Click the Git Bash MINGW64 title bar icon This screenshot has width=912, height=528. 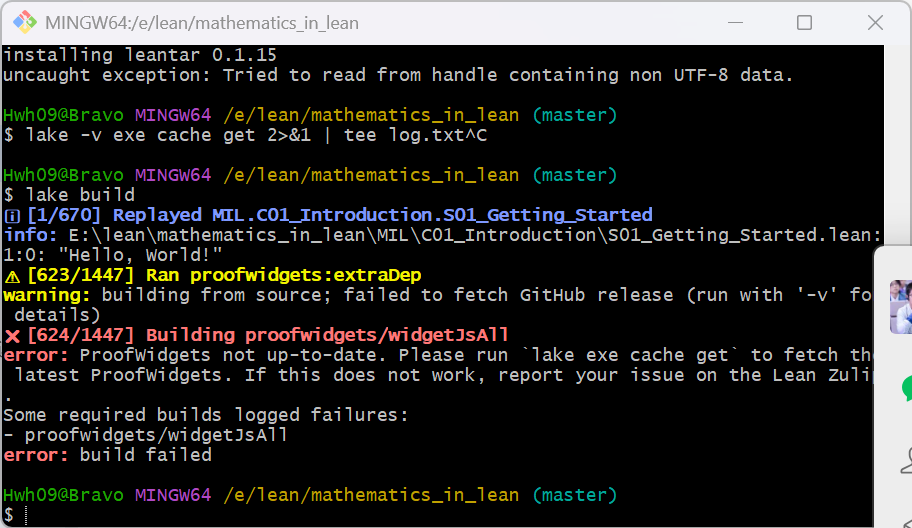[23, 23]
